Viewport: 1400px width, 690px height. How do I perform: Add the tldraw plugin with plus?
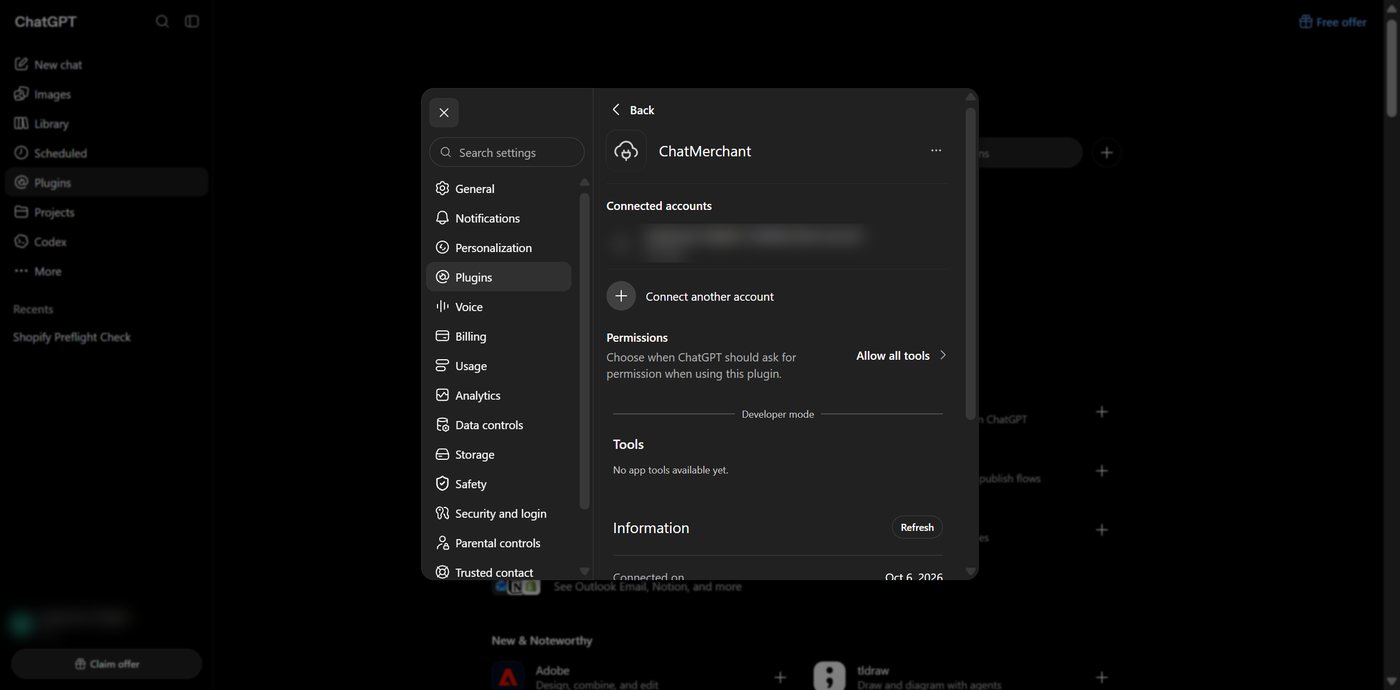1101,677
